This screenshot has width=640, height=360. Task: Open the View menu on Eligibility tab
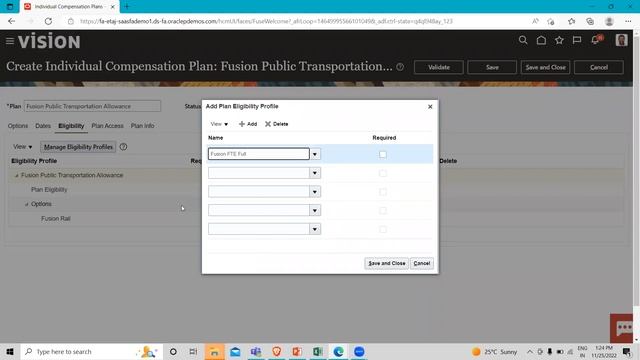[x=22, y=147]
